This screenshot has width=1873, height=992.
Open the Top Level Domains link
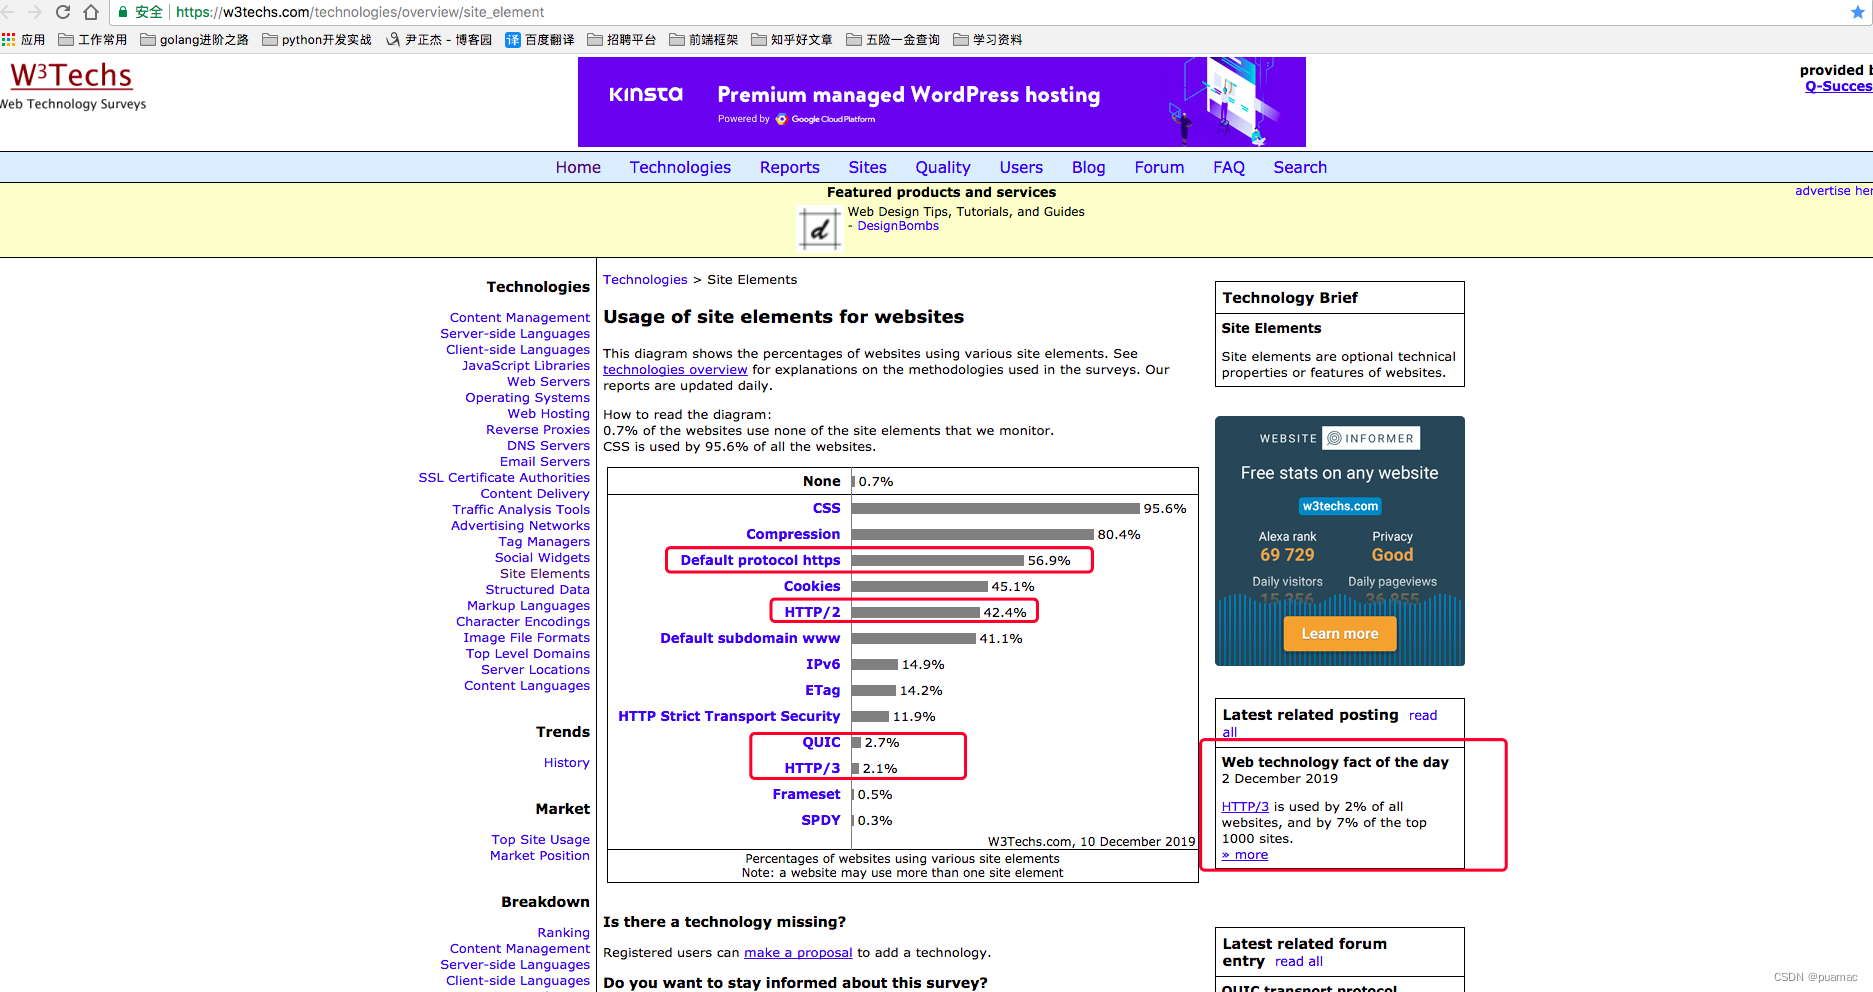(528, 654)
